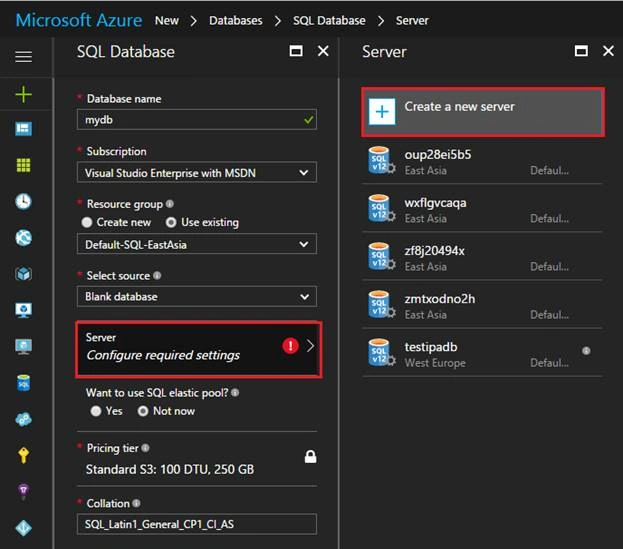The image size is (623, 549).
Task: Open Cloud services sidebar icon
Action: pos(23,419)
